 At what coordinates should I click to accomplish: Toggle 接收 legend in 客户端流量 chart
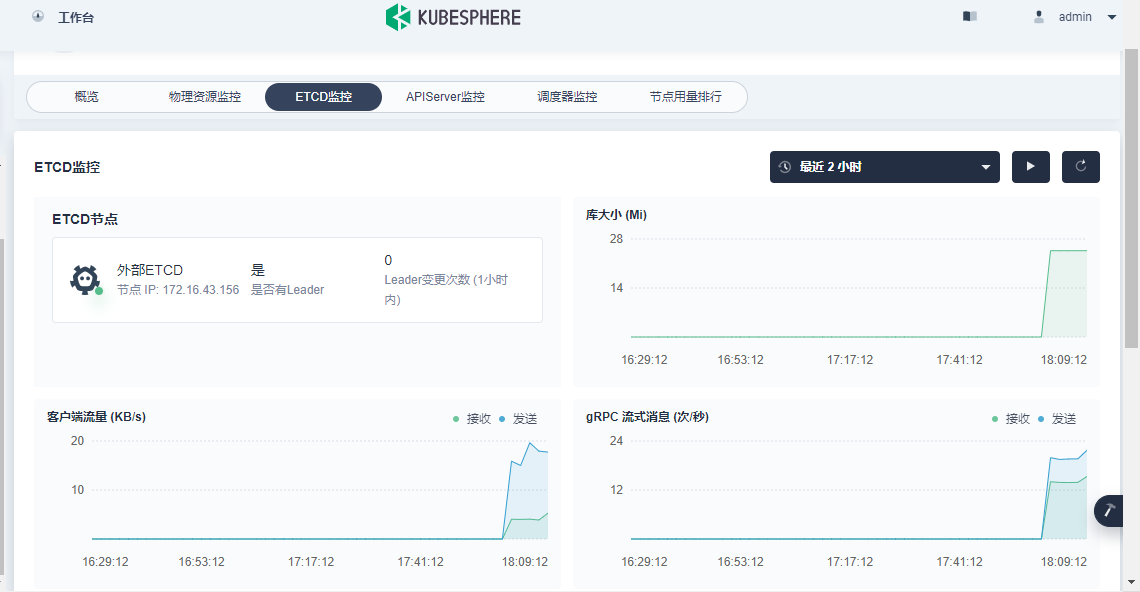coord(472,419)
